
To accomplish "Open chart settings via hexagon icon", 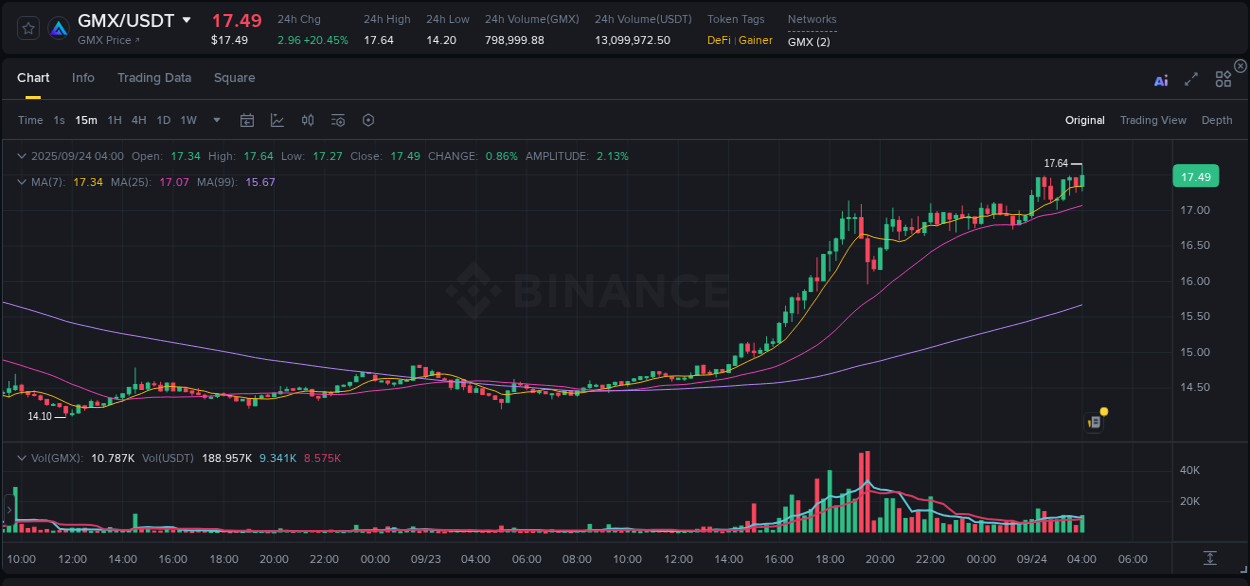I will point(368,120).
